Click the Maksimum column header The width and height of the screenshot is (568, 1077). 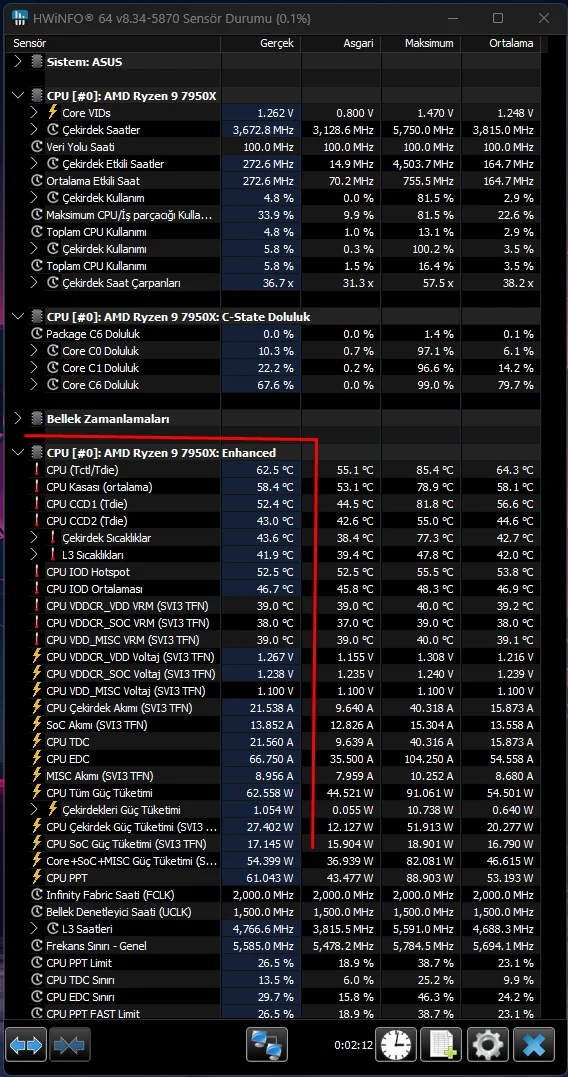(x=421, y=43)
